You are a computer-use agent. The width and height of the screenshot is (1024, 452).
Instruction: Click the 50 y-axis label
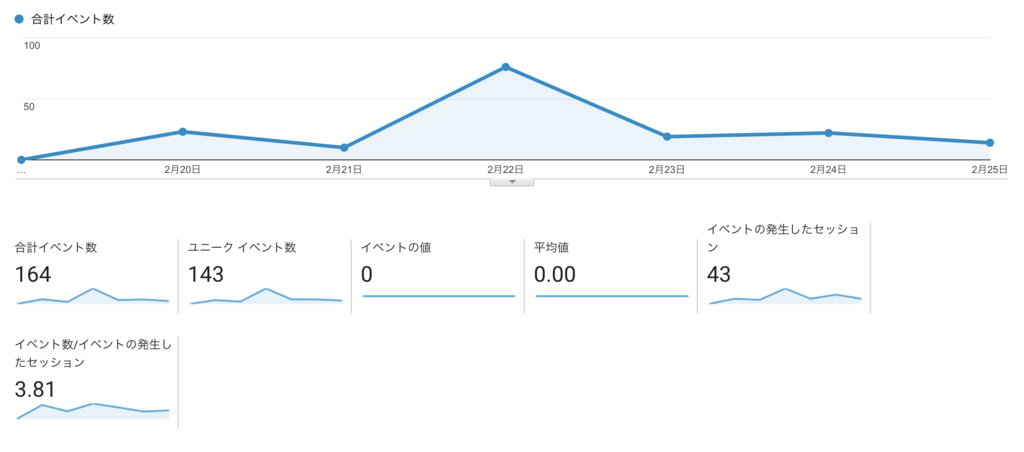pyautogui.click(x=29, y=106)
